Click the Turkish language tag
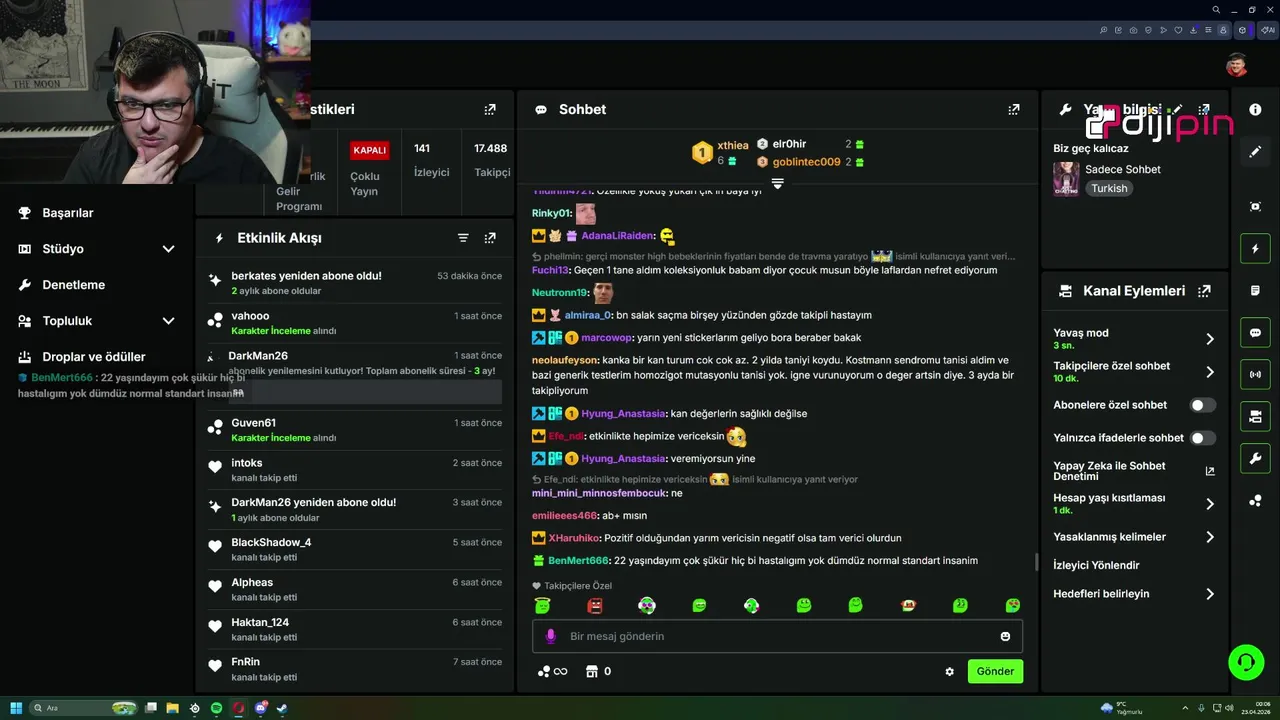This screenshot has height=720, width=1280. (1109, 188)
